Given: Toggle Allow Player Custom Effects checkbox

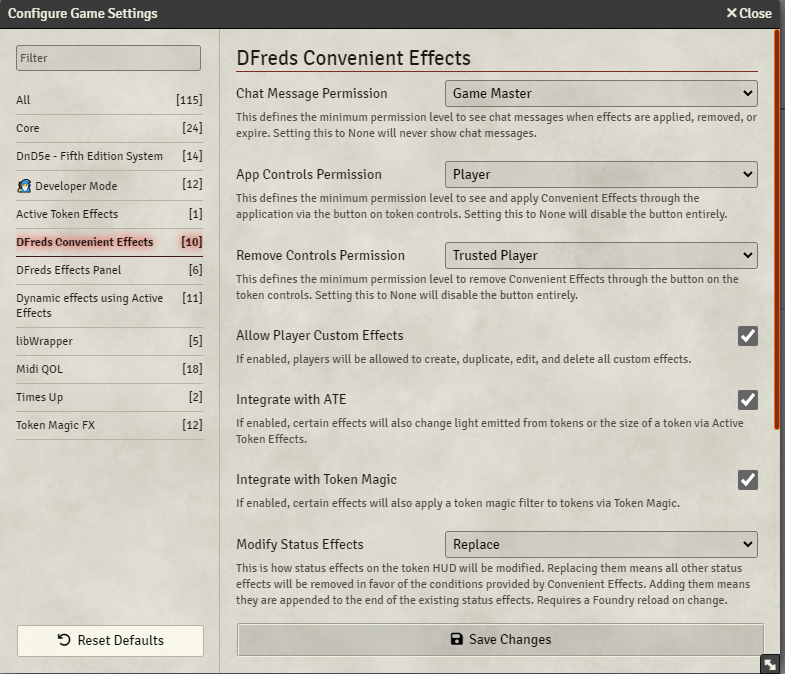Looking at the screenshot, I should click(x=747, y=336).
